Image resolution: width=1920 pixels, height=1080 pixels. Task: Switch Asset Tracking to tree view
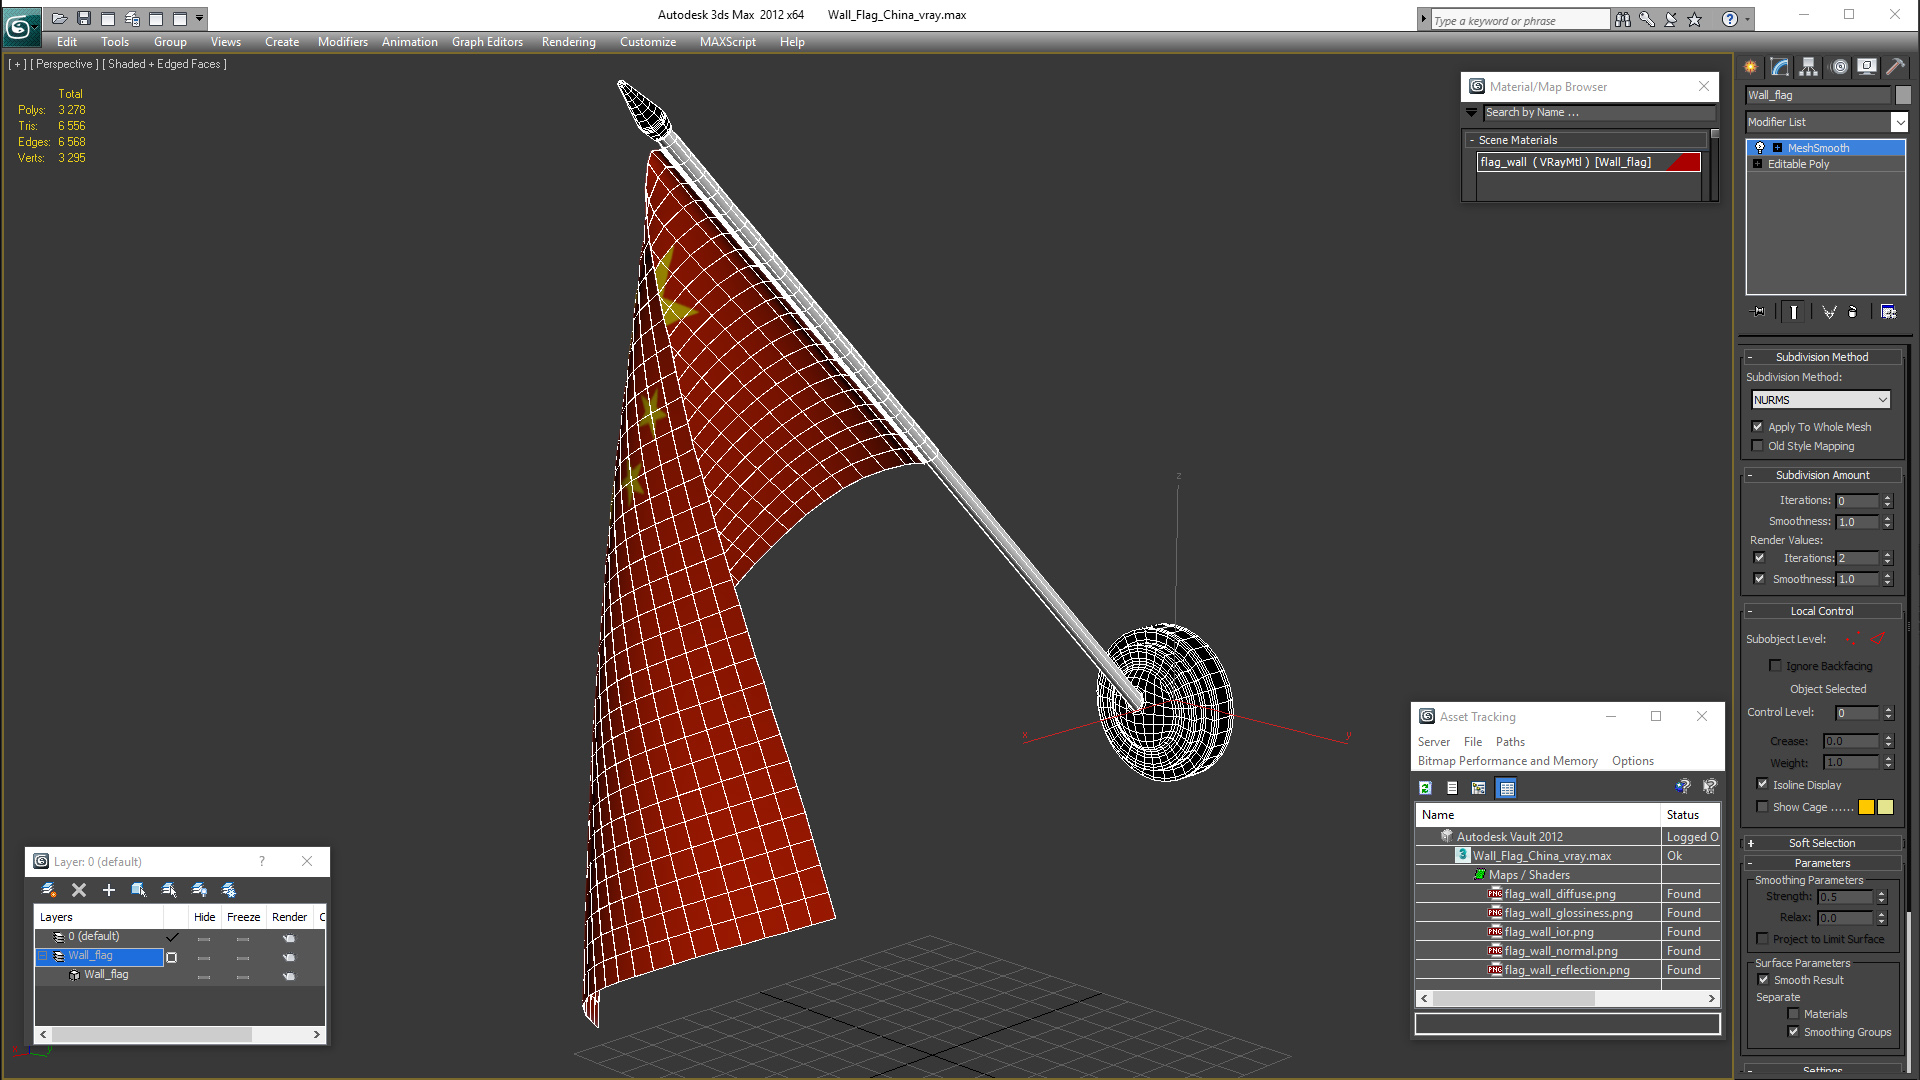(1479, 788)
